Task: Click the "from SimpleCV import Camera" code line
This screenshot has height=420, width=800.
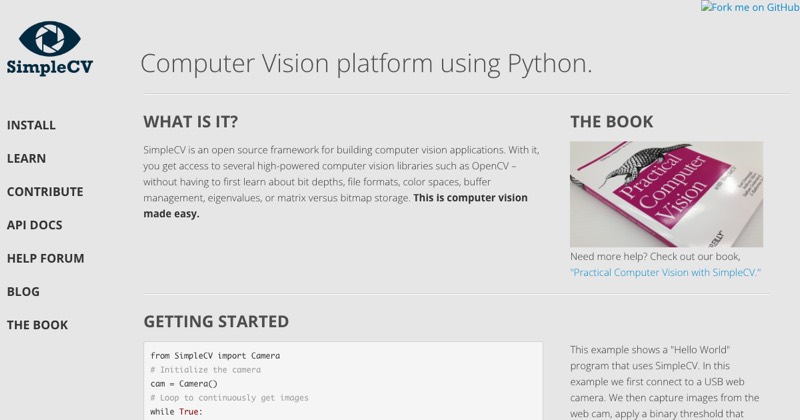Action: pos(215,356)
